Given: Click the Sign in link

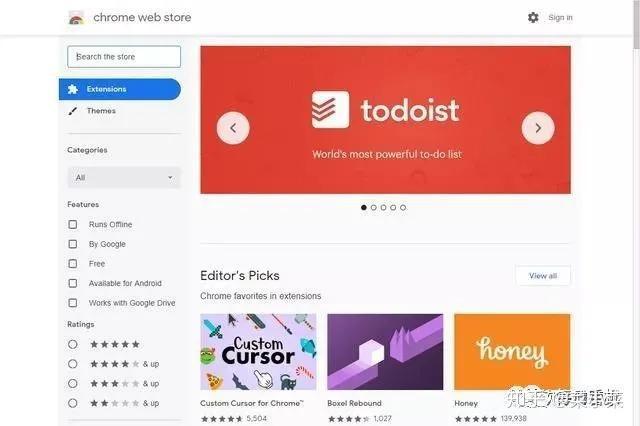Looking at the screenshot, I should click(x=560, y=18).
